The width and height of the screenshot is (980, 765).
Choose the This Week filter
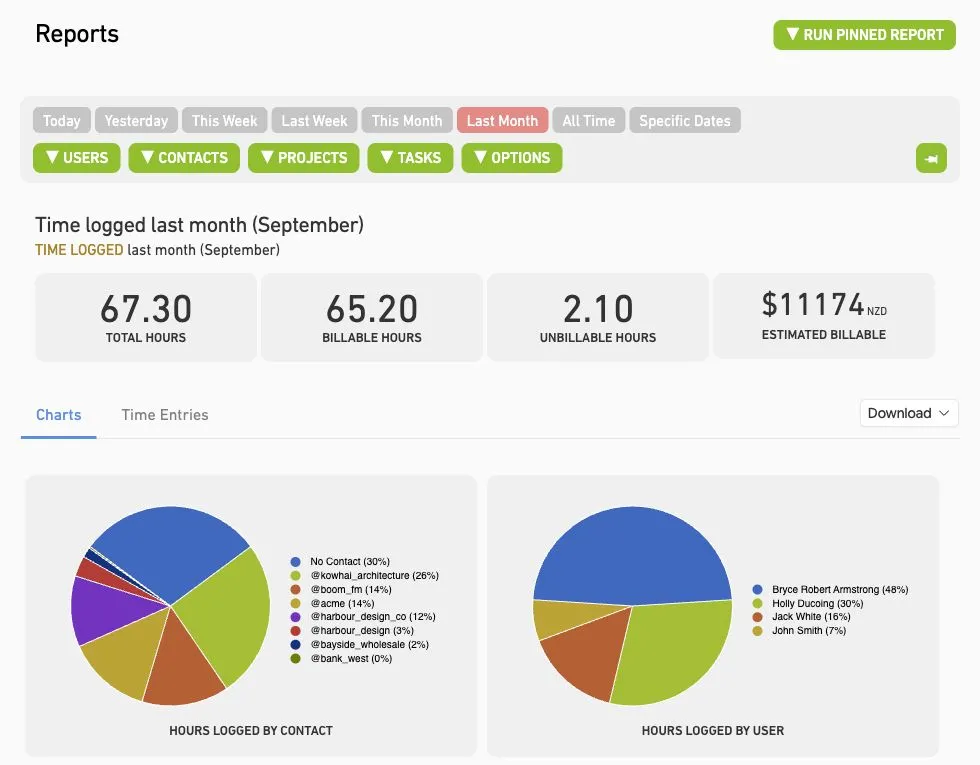224,121
